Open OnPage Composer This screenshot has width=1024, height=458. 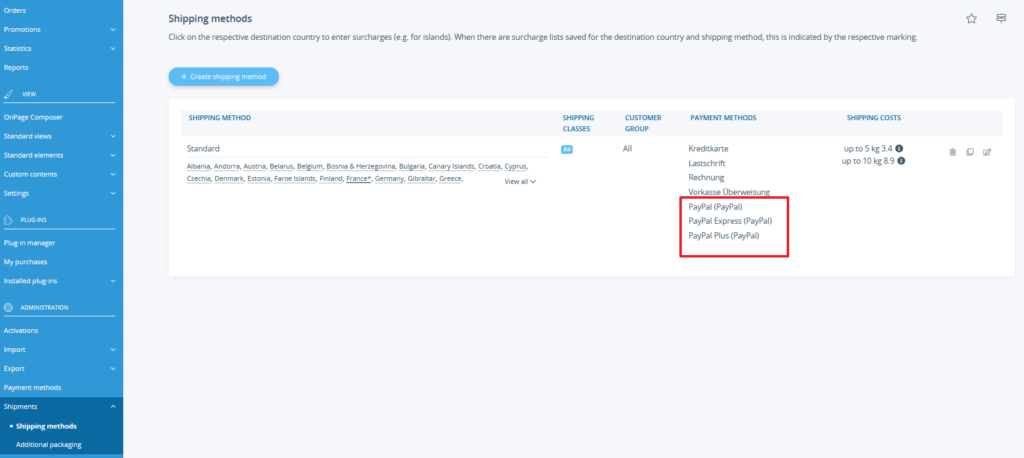33,118
